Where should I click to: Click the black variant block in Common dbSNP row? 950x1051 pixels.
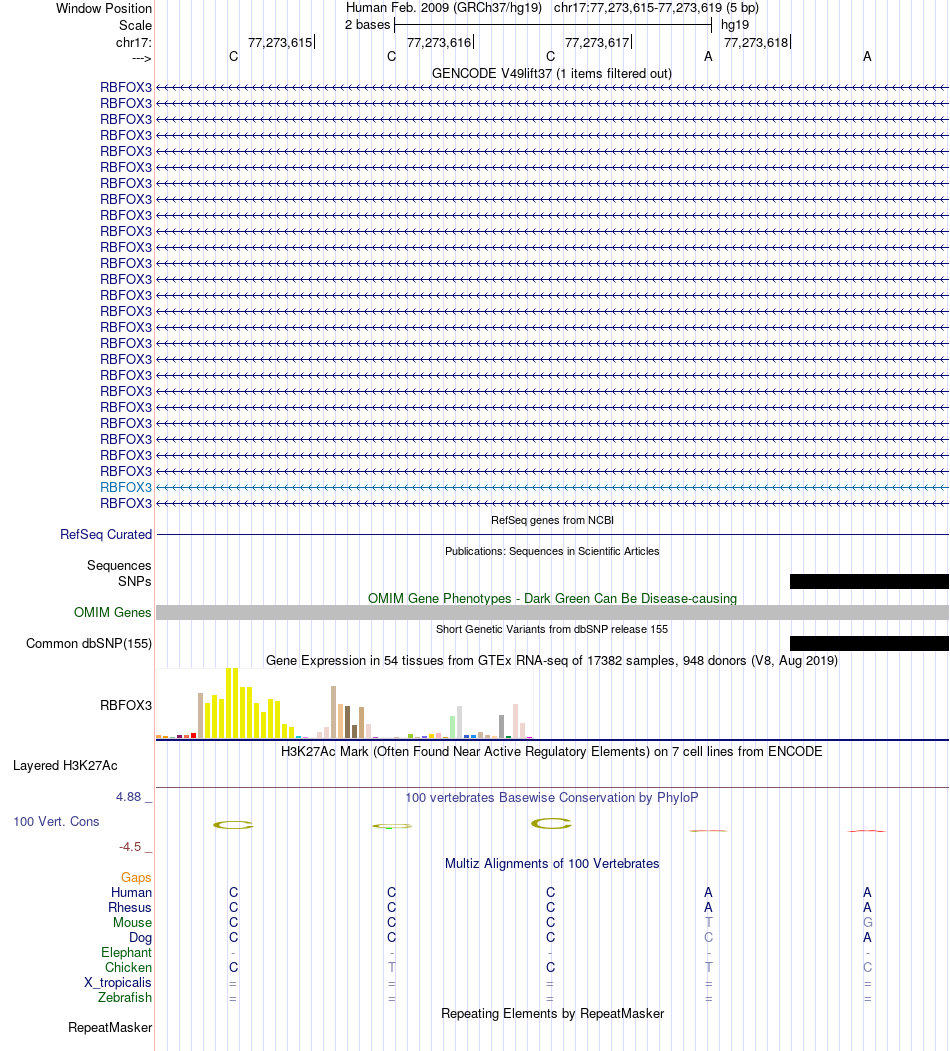tap(869, 643)
